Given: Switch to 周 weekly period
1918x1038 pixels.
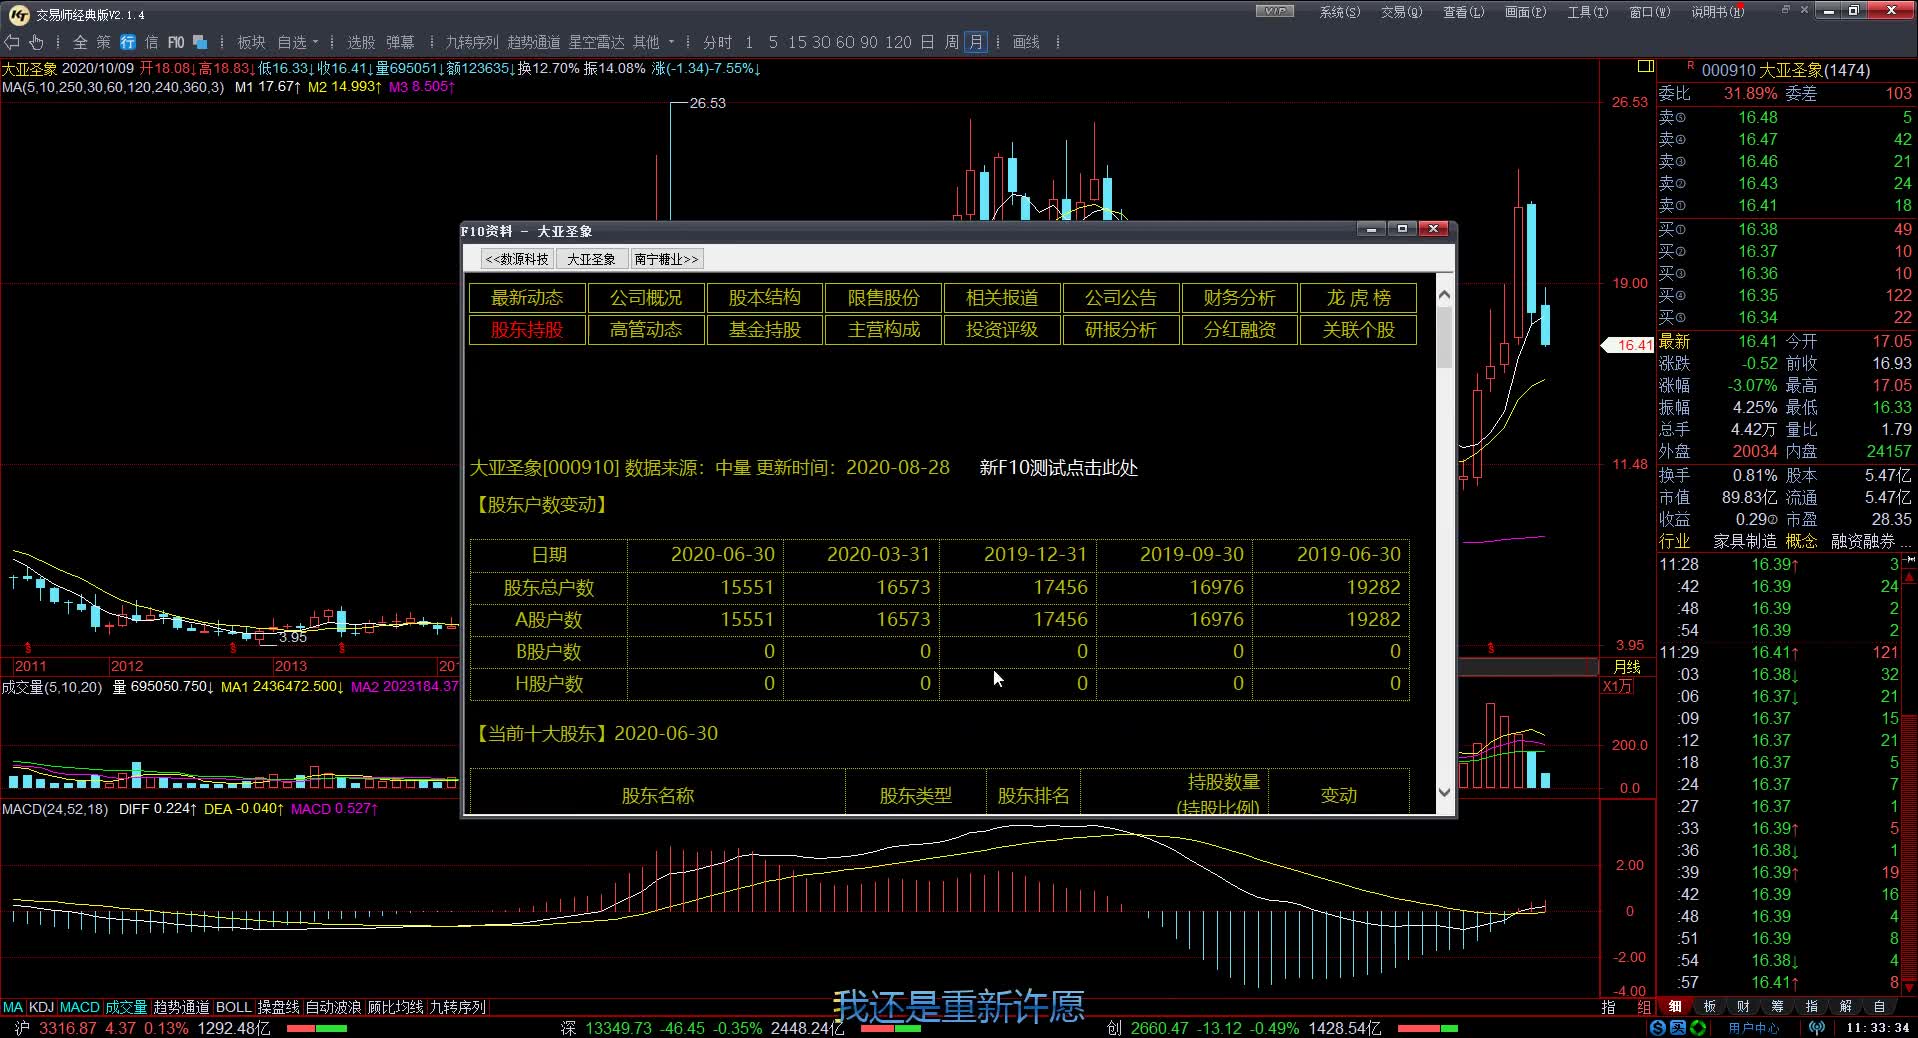Looking at the screenshot, I should [951, 42].
